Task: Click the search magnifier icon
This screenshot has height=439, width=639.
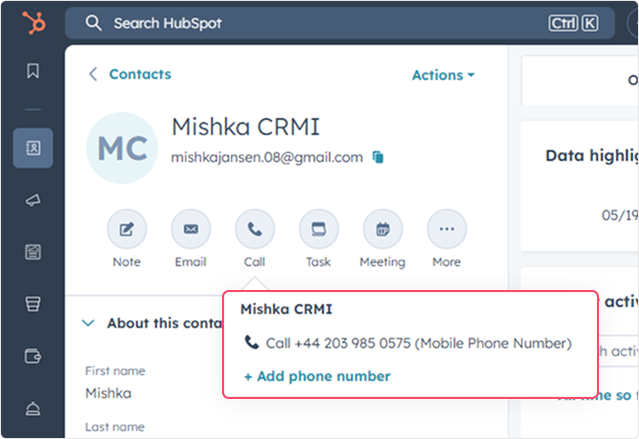Action: click(x=93, y=23)
